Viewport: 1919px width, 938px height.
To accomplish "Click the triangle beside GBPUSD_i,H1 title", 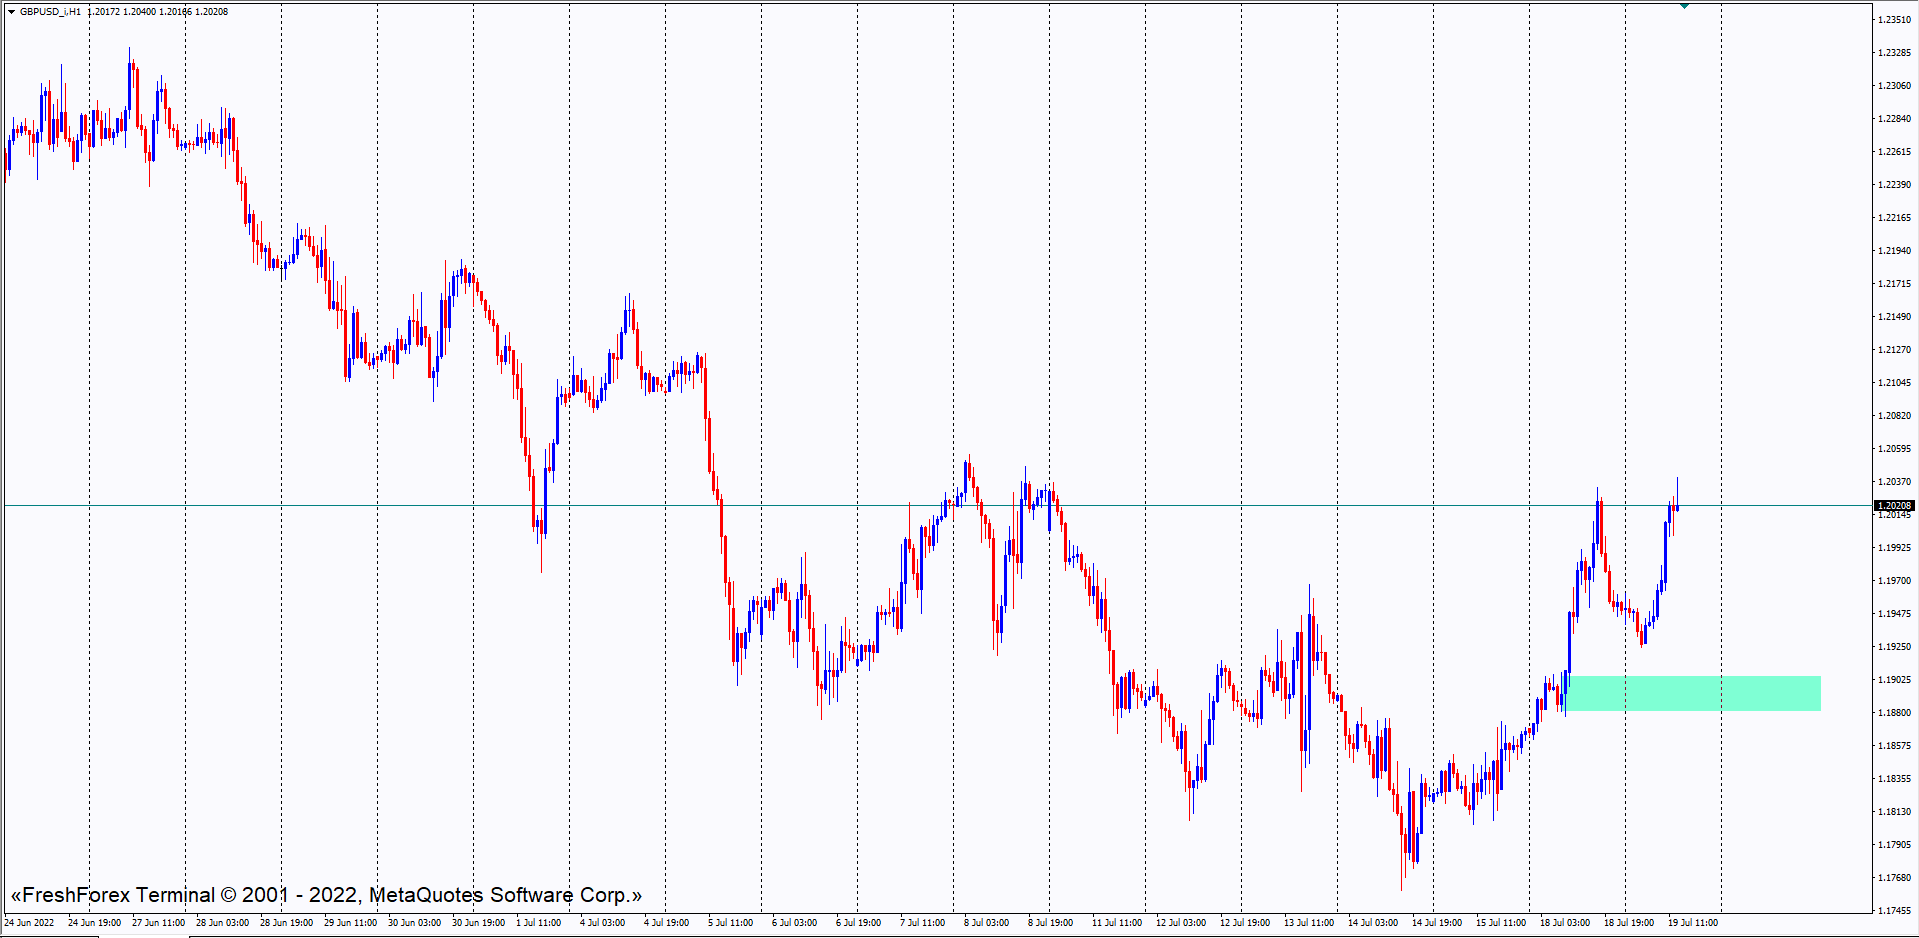I will pos(11,12).
